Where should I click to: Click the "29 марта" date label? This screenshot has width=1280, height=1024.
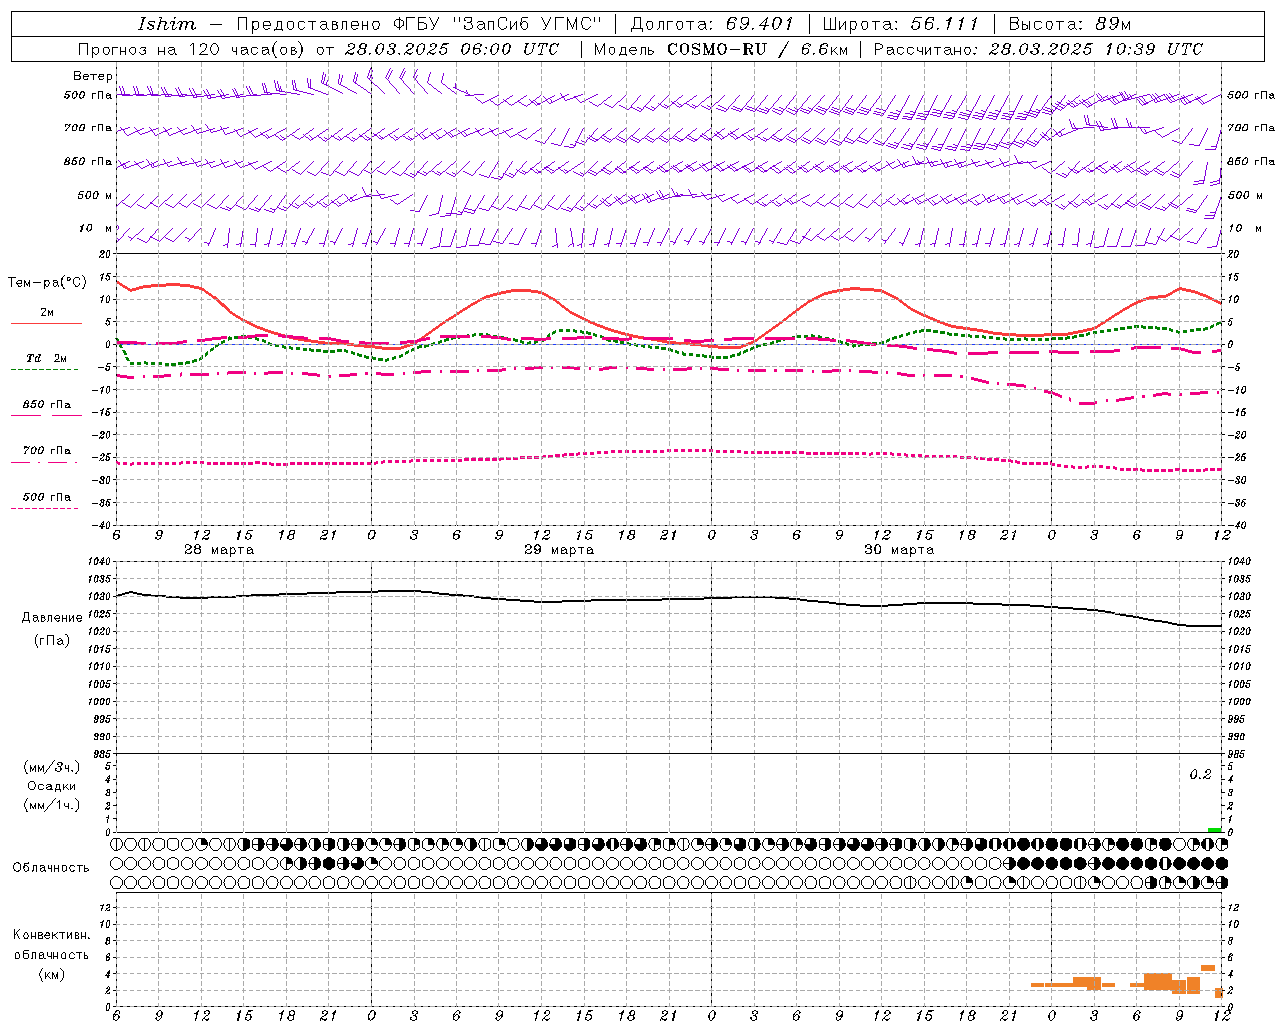[559, 550]
